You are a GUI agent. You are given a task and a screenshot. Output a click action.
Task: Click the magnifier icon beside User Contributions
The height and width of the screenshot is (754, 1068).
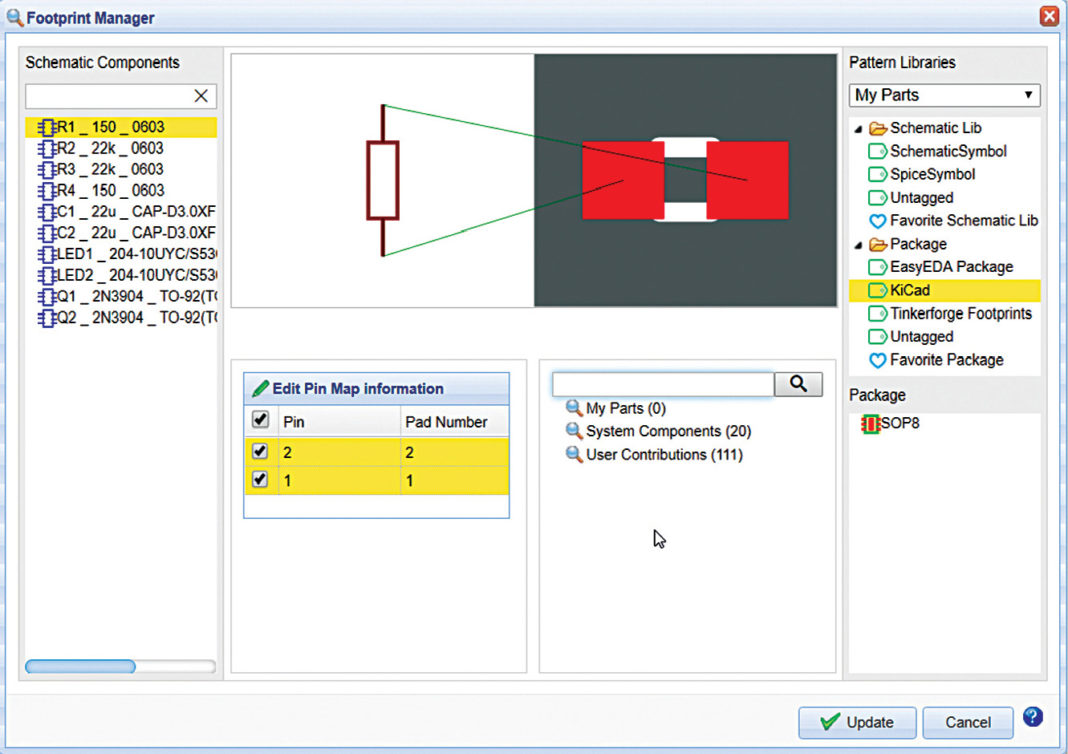pyautogui.click(x=572, y=455)
